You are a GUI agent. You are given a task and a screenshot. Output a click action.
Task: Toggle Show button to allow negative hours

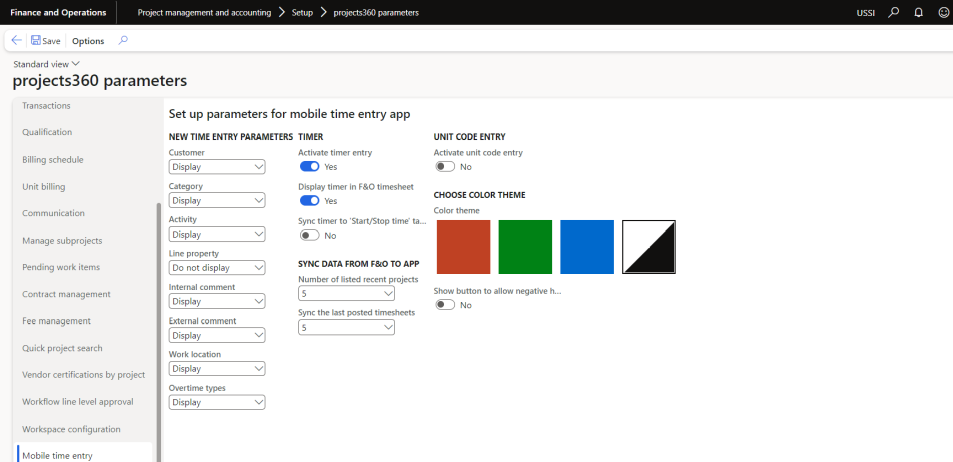[444, 305]
